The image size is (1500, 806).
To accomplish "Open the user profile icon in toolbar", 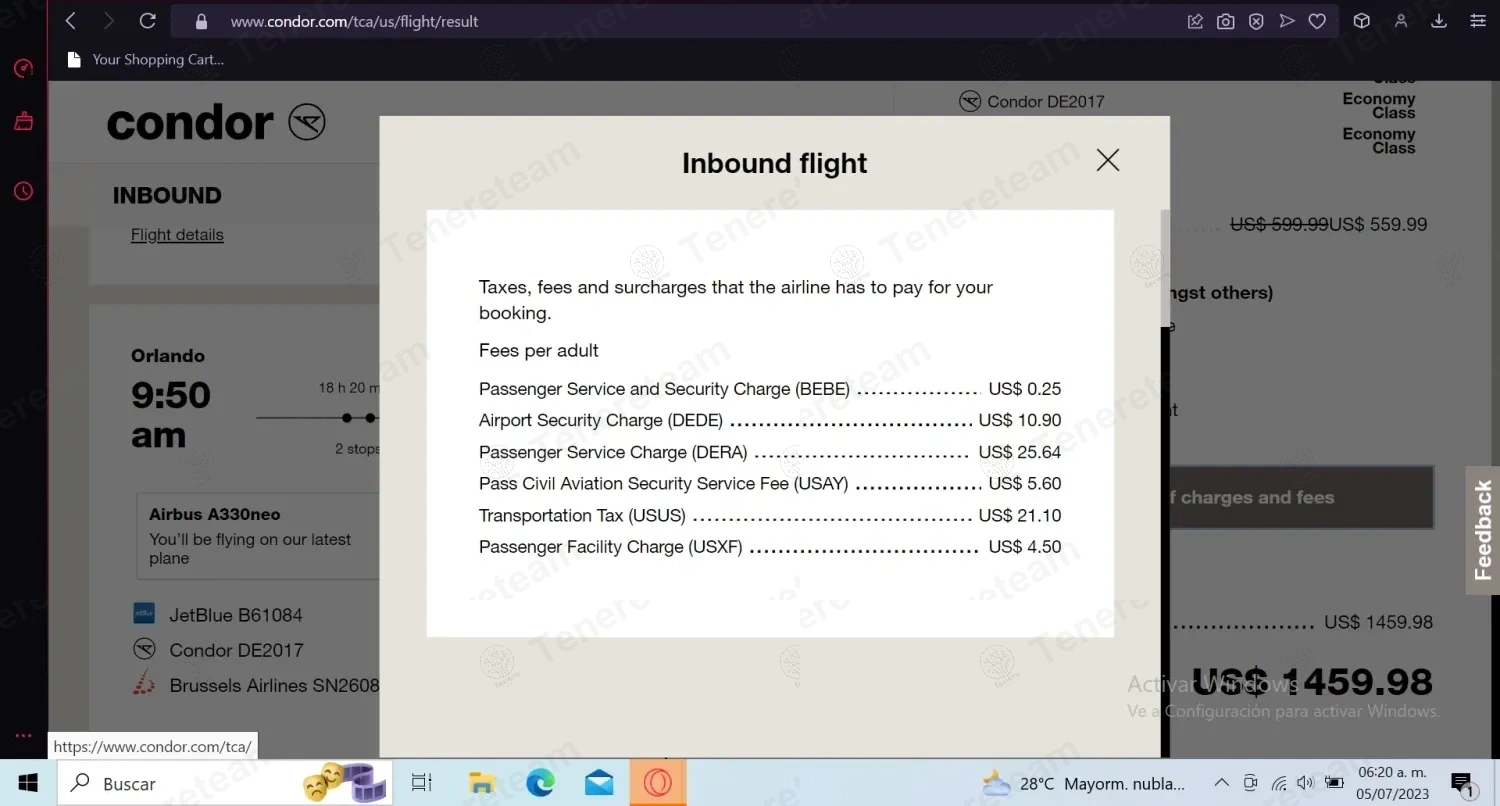I will click(1401, 21).
